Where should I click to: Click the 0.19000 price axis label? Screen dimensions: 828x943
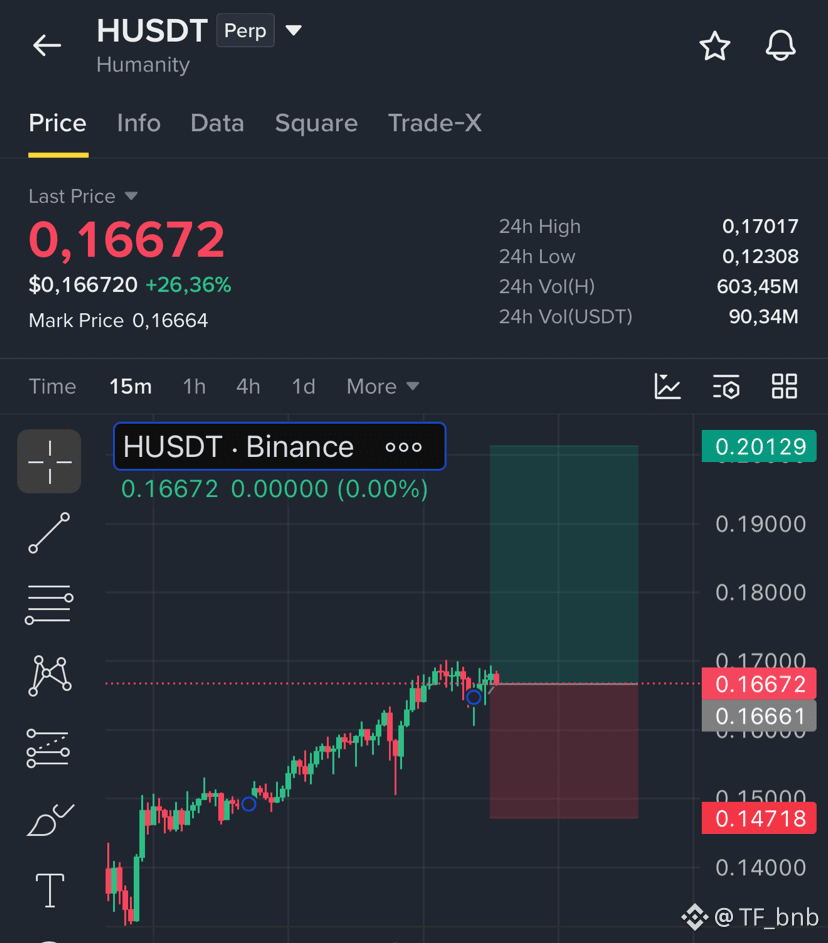point(761,524)
